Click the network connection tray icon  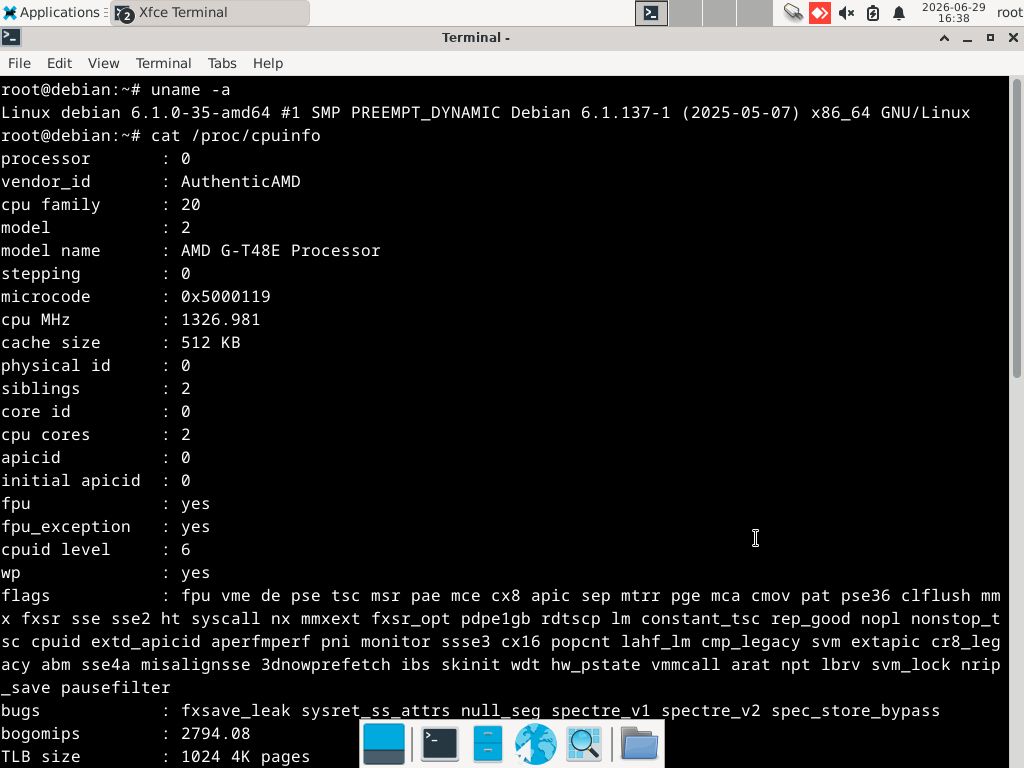pos(793,12)
